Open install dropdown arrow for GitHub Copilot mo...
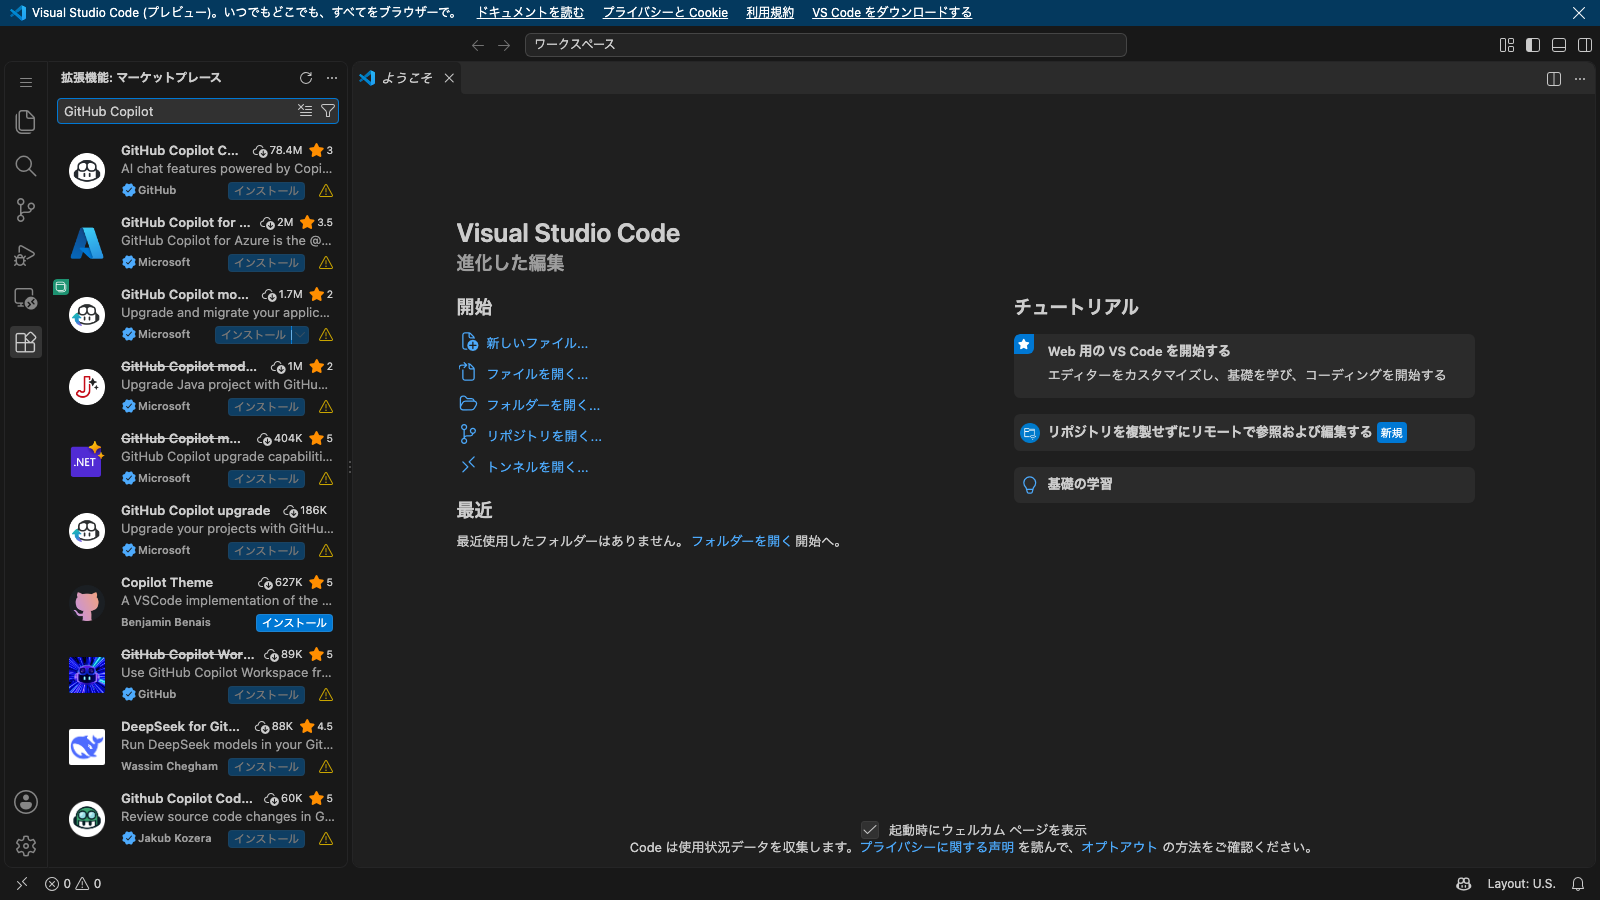The width and height of the screenshot is (1600, 900). [x=300, y=335]
